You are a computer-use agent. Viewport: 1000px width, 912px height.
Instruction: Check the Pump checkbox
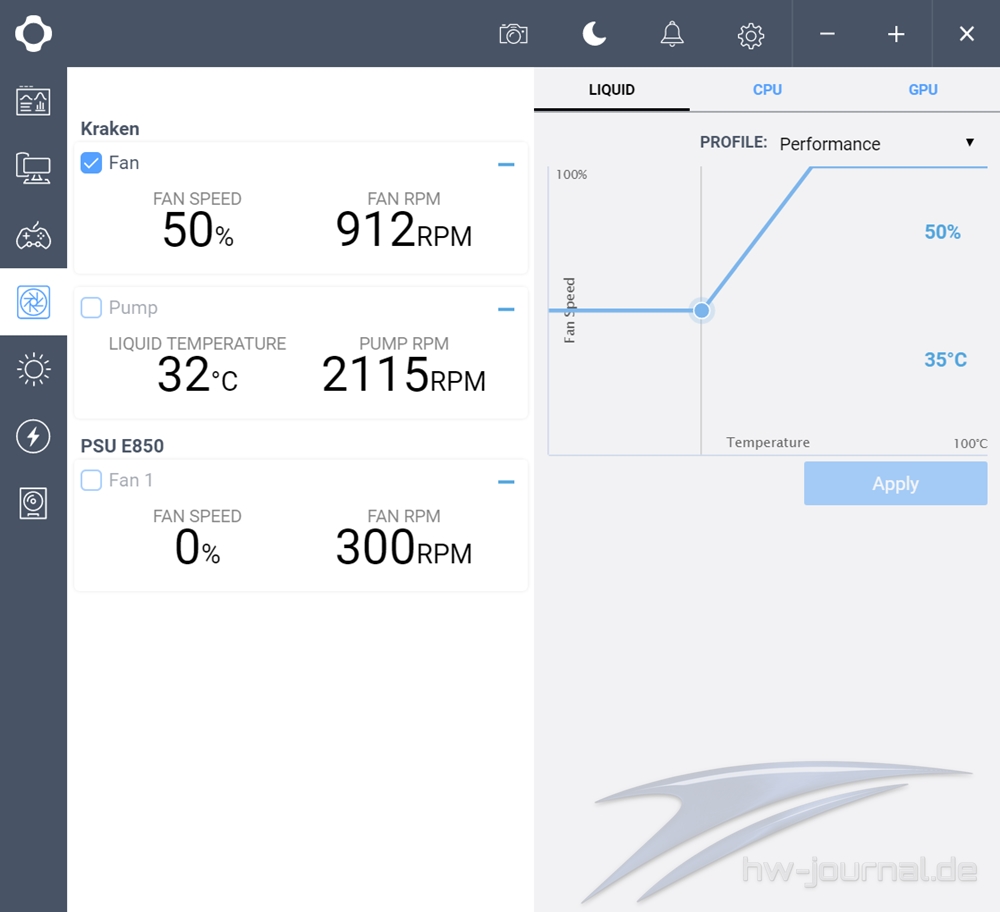click(91, 307)
